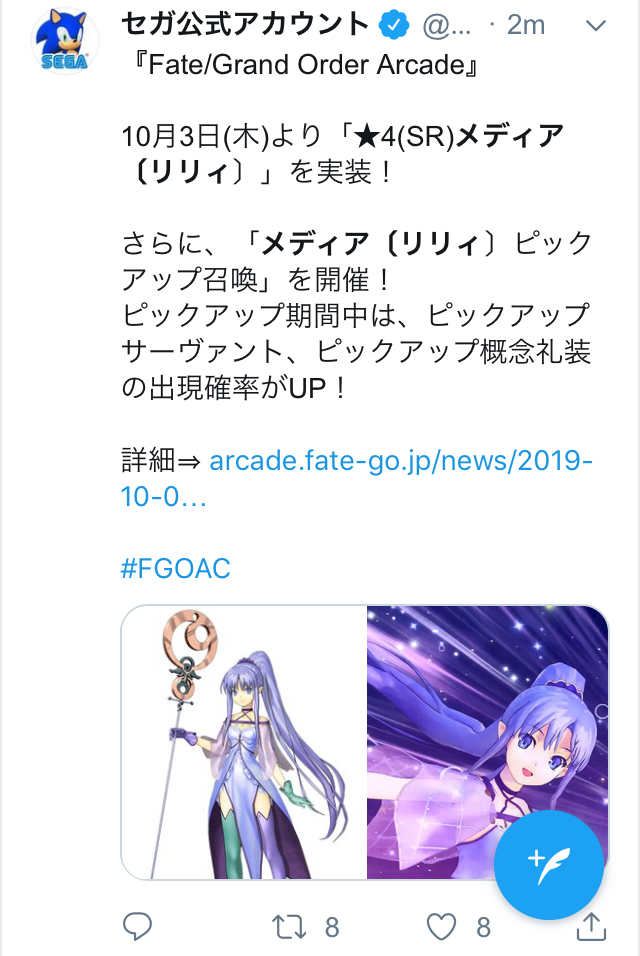
Task: Open the セガ公式アカウント account name
Action: pyautogui.click(x=246, y=24)
